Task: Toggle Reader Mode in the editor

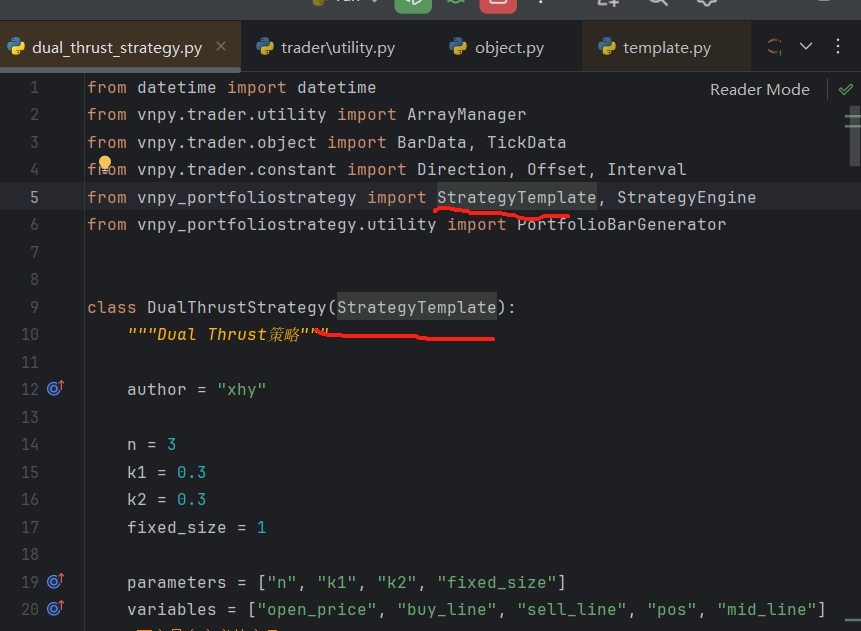Action: click(759, 90)
